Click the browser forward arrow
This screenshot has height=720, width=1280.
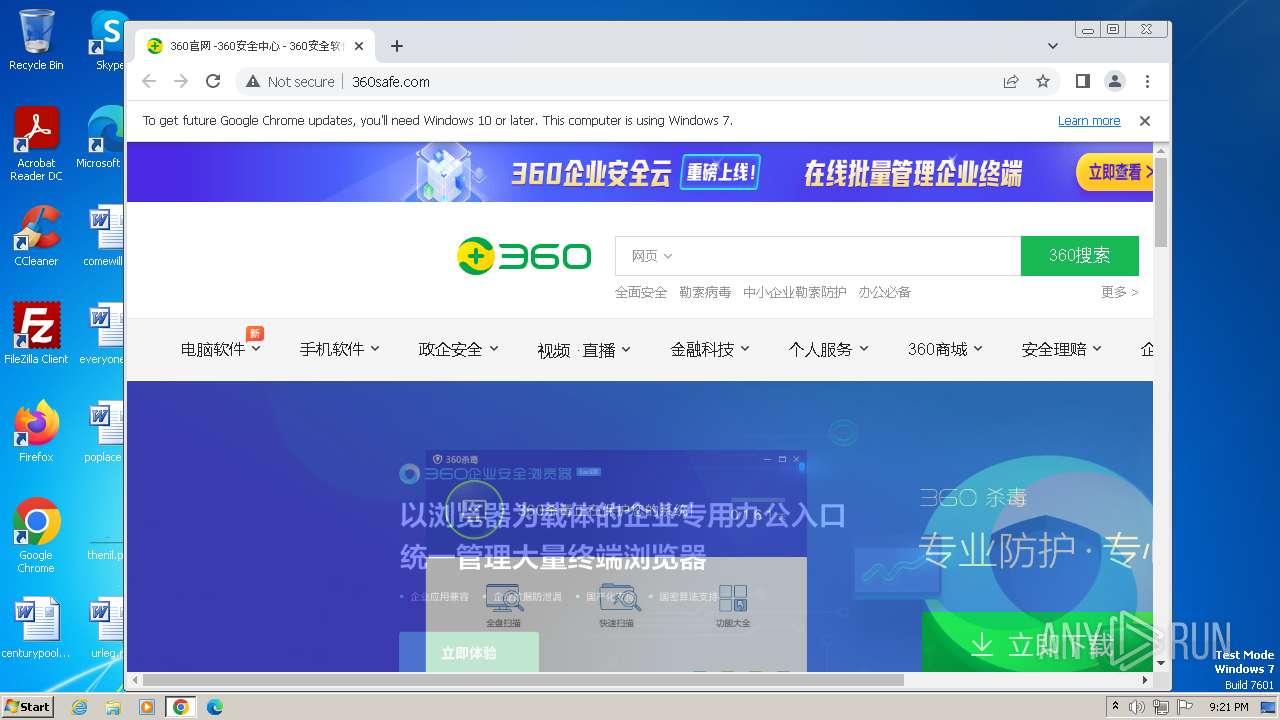pos(181,81)
